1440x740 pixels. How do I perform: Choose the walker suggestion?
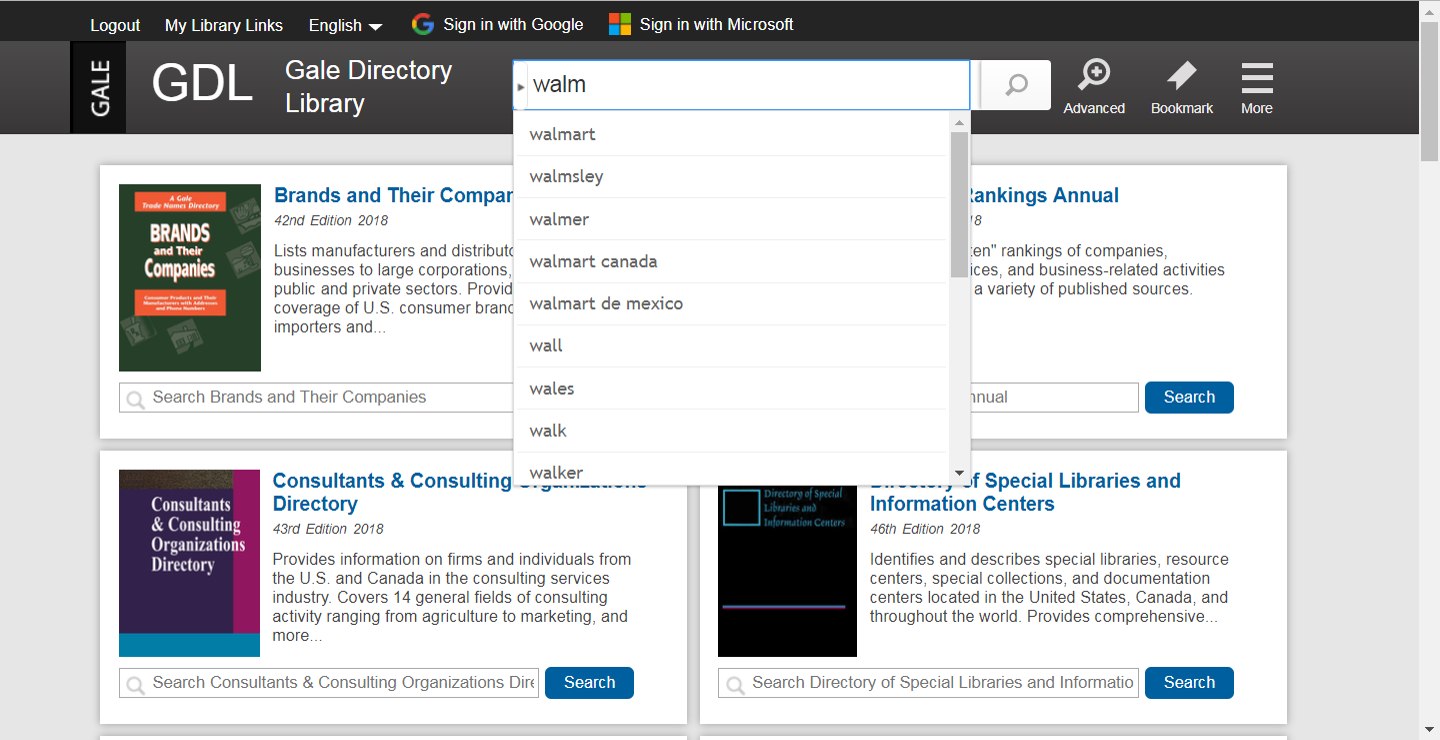[x=730, y=470]
